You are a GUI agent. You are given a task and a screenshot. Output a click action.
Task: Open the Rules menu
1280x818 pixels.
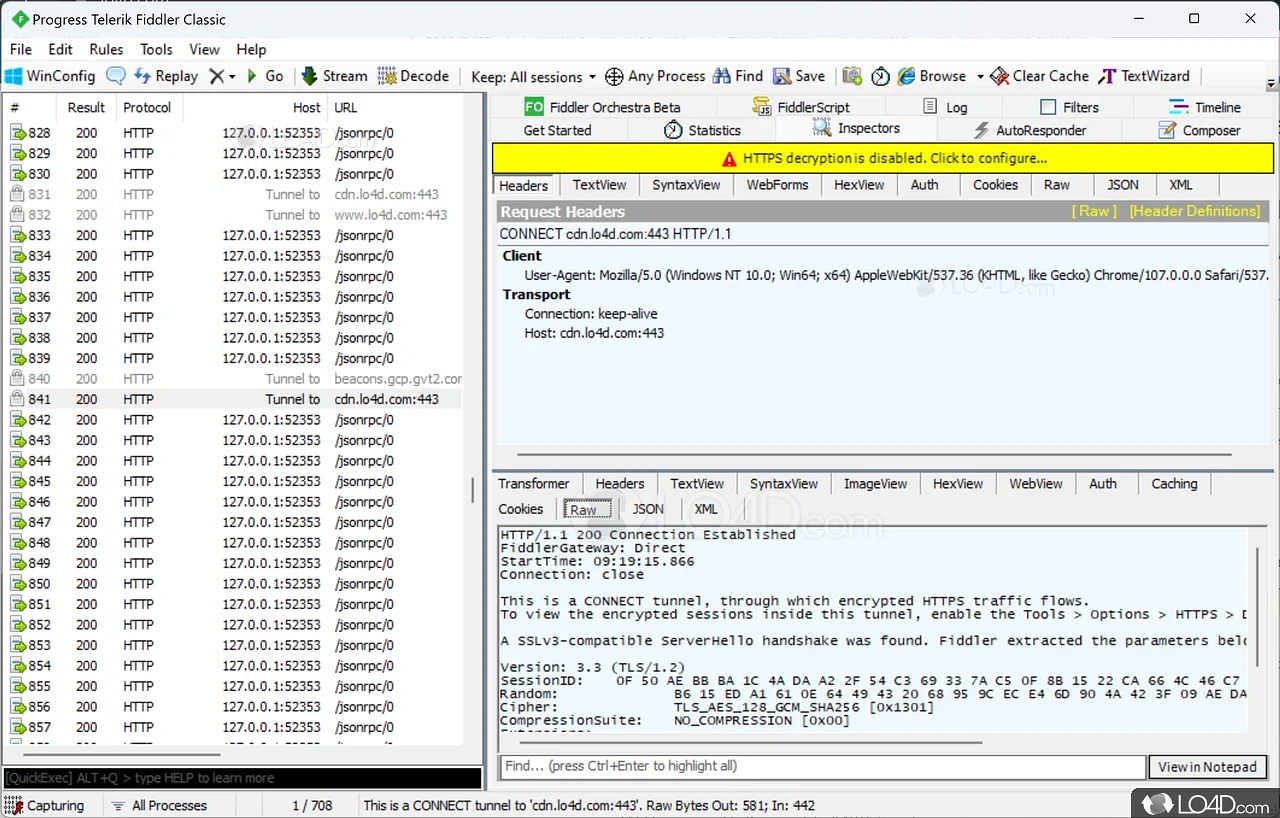click(x=106, y=49)
